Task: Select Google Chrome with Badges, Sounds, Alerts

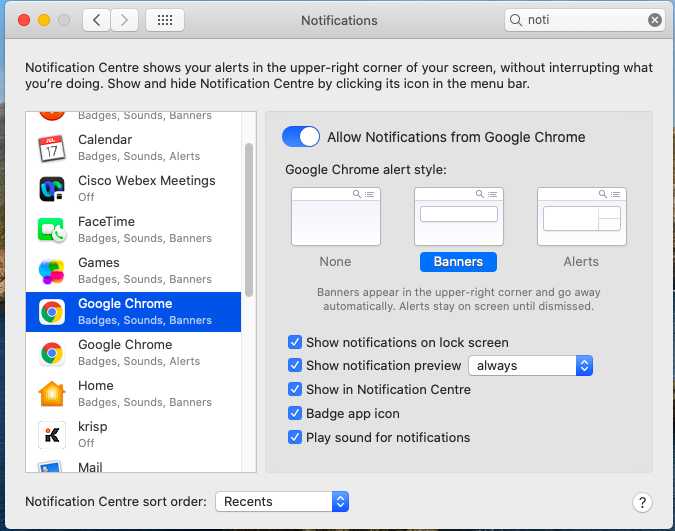Action: (x=133, y=353)
